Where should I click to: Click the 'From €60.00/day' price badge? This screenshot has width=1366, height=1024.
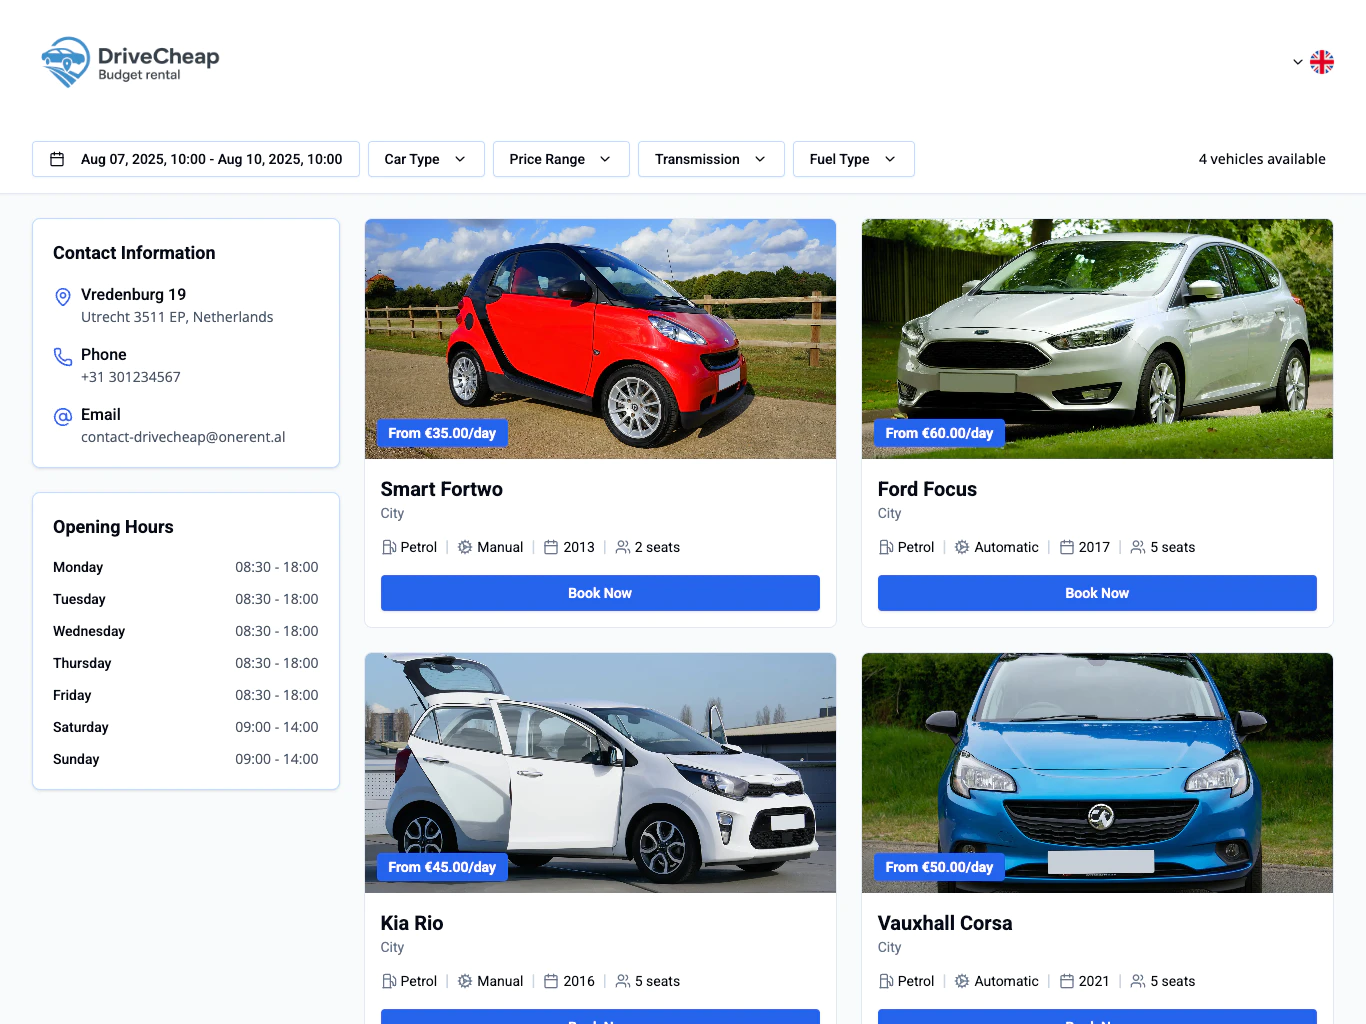pyautogui.click(x=939, y=433)
